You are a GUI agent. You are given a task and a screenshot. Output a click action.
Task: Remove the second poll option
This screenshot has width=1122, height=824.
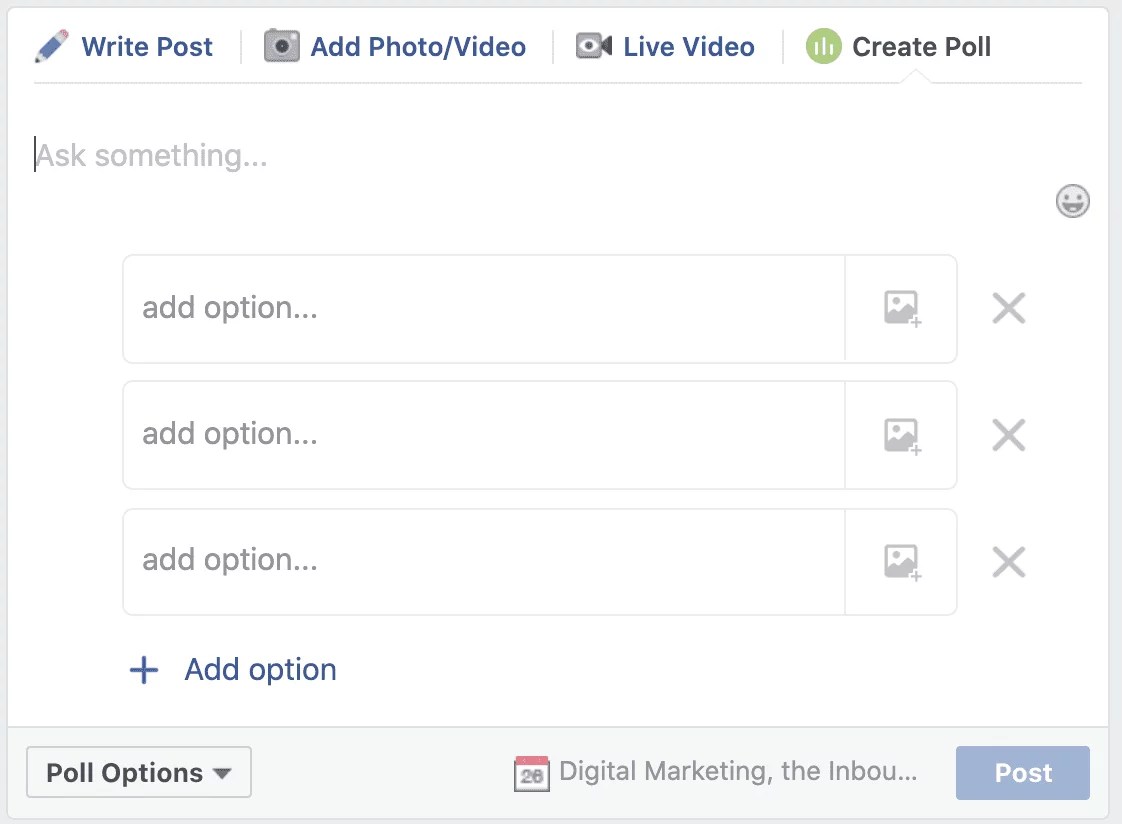coord(1009,435)
